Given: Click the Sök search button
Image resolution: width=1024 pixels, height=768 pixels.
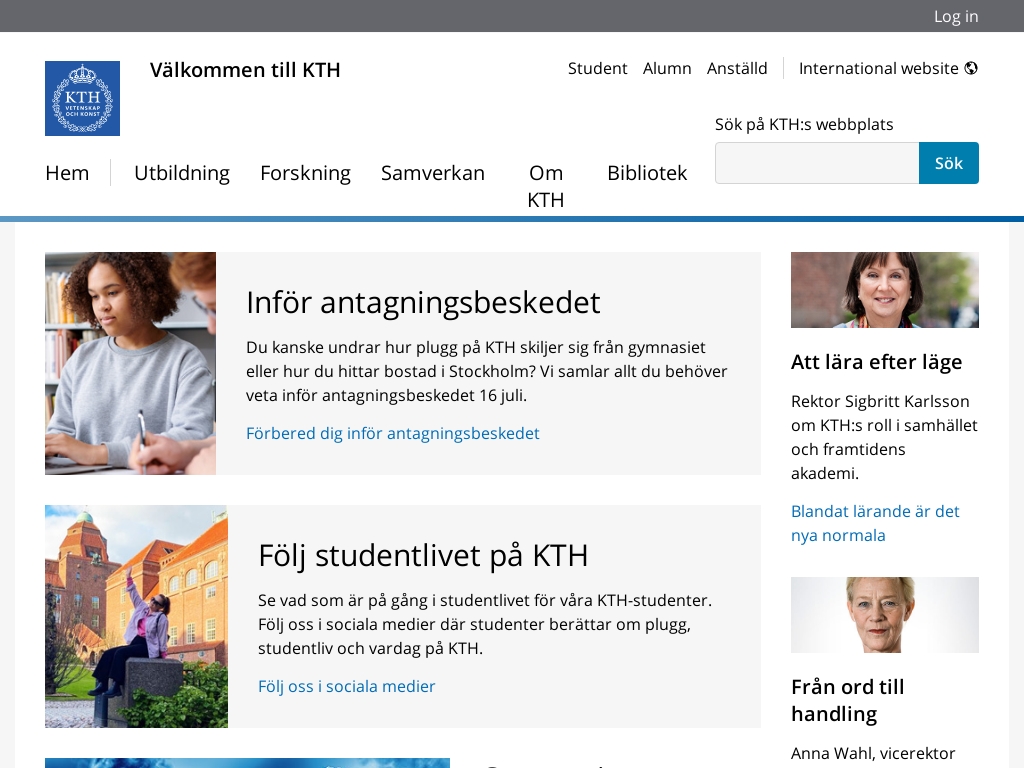Looking at the screenshot, I should pyautogui.click(x=949, y=163).
